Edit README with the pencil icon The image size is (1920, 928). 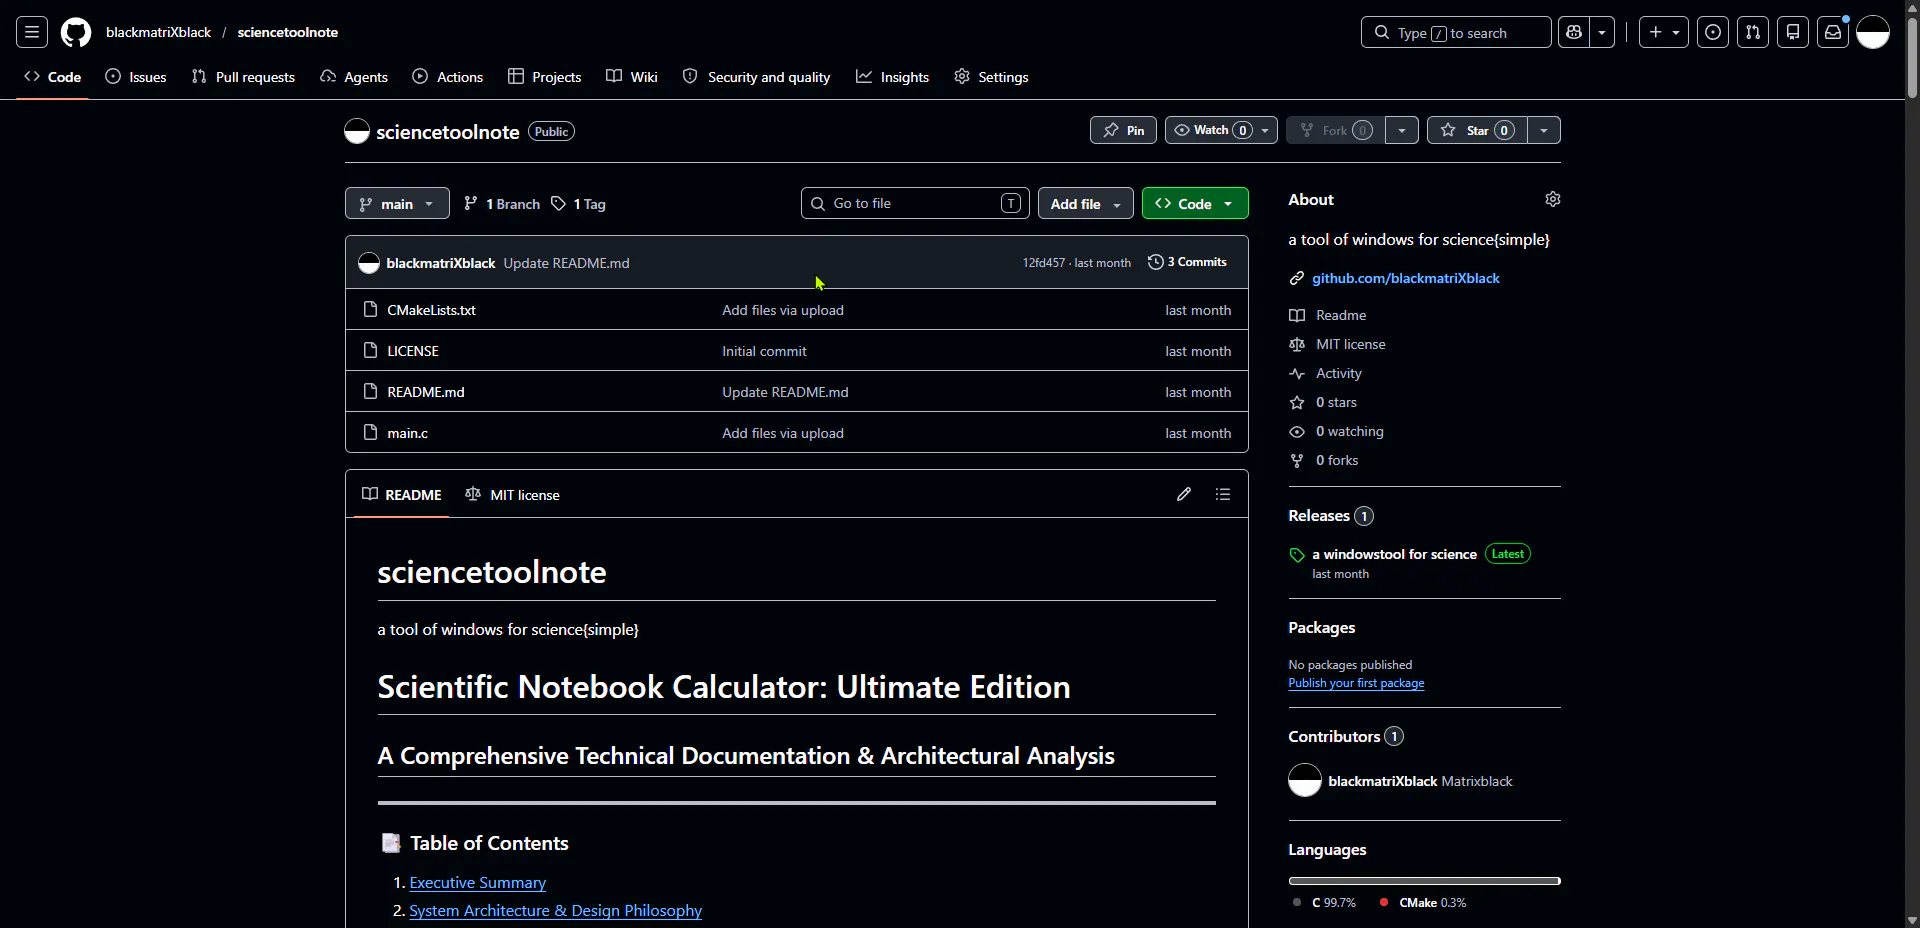1184,494
